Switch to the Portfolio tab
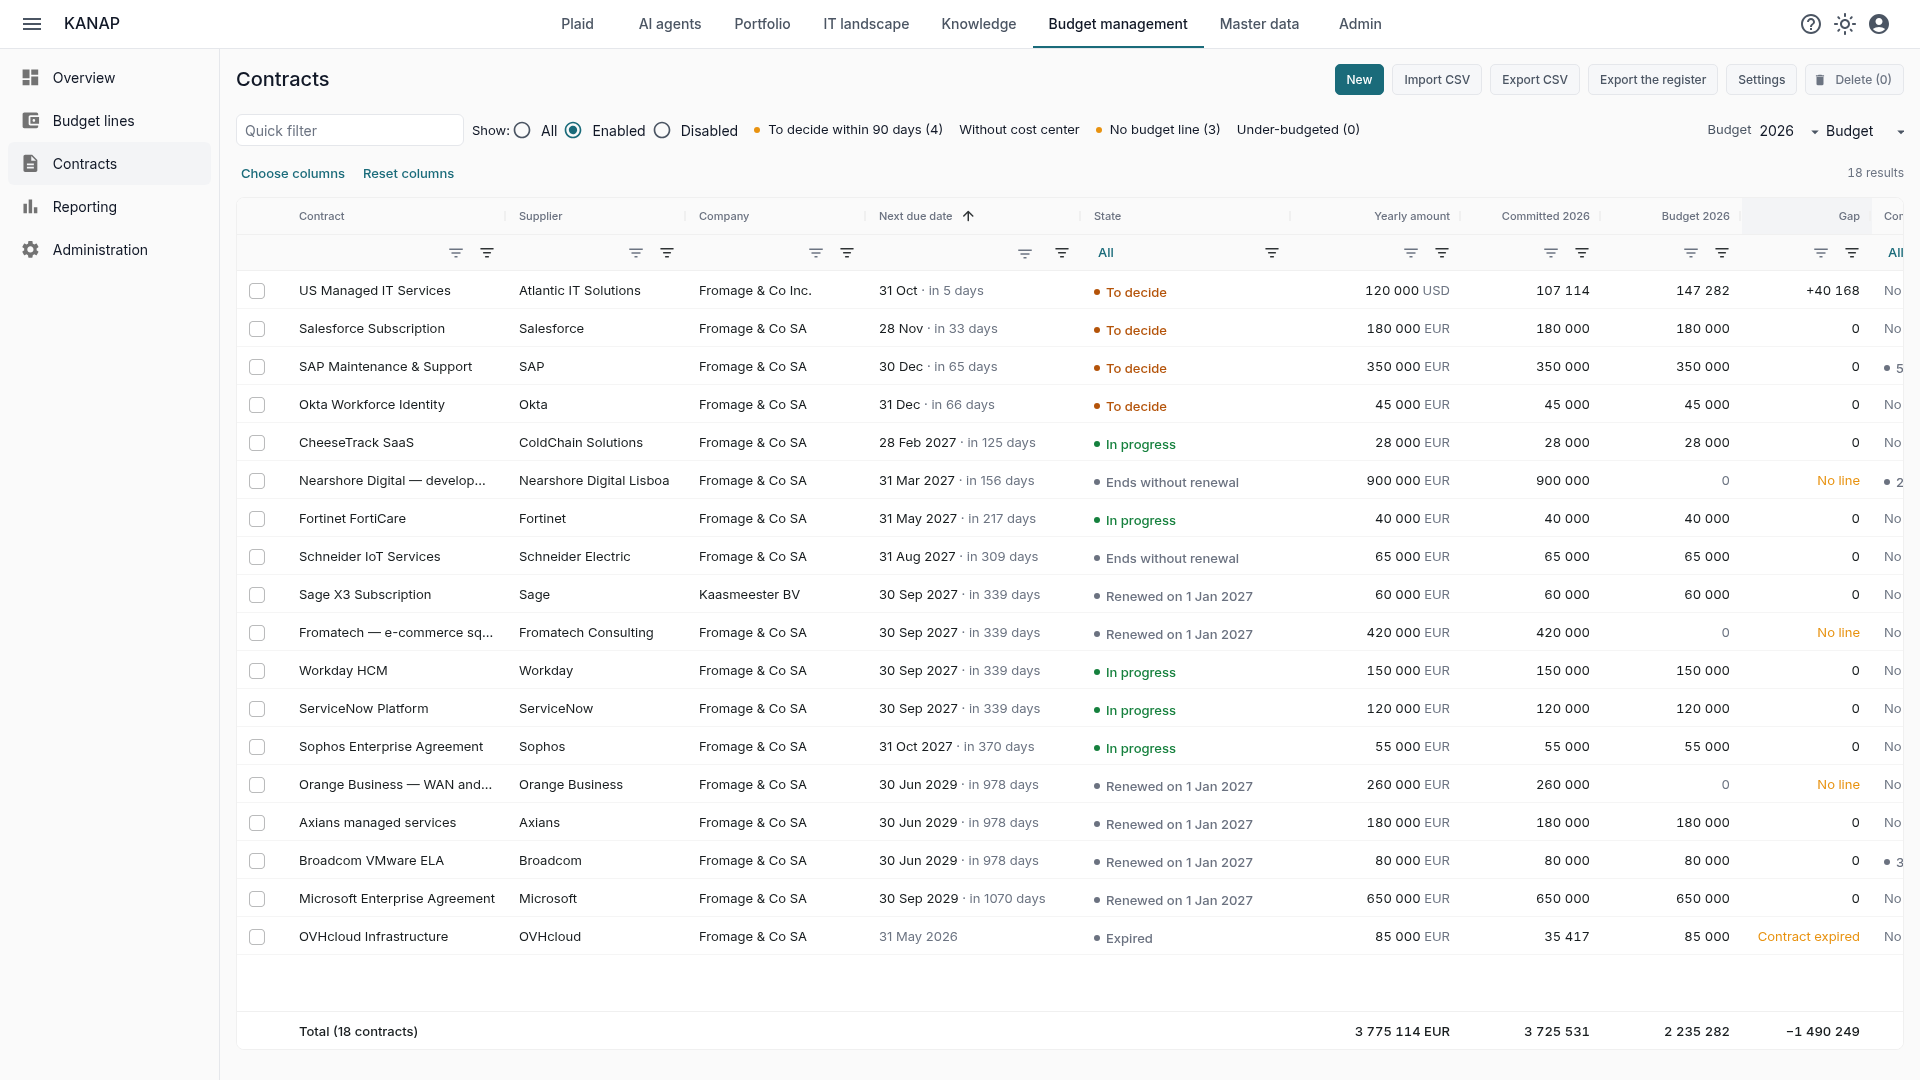The image size is (1920, 1080). point(762,24)
